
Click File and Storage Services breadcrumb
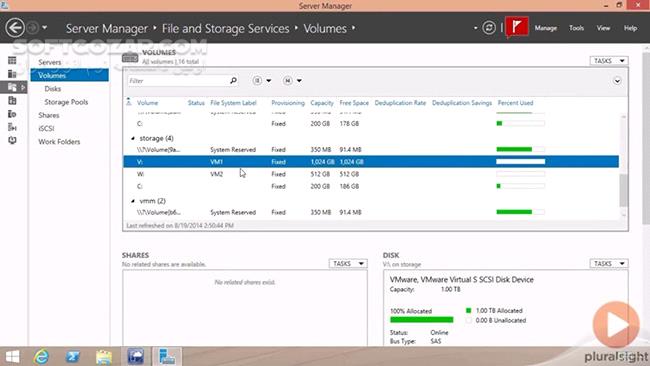point(226,28)
